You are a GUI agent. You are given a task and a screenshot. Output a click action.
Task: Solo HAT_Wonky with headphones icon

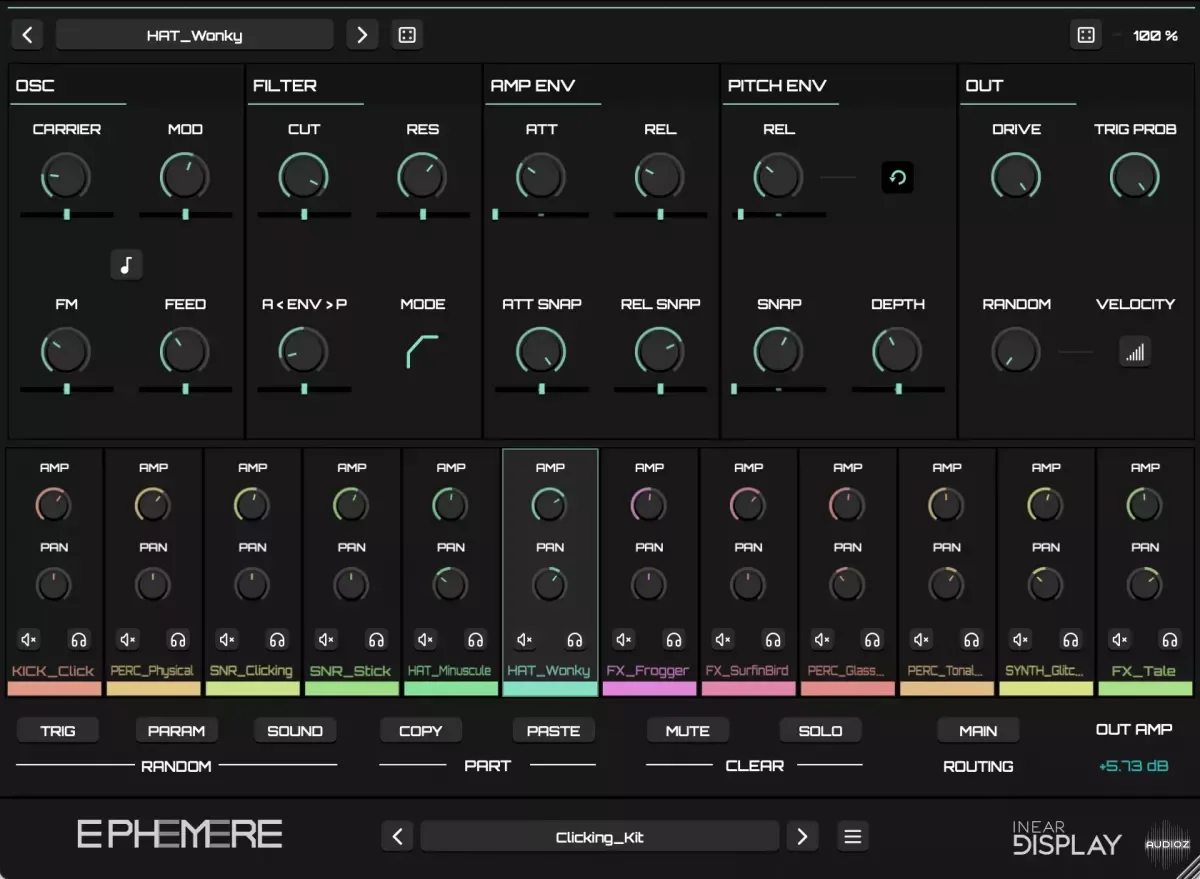coord(574,640)
